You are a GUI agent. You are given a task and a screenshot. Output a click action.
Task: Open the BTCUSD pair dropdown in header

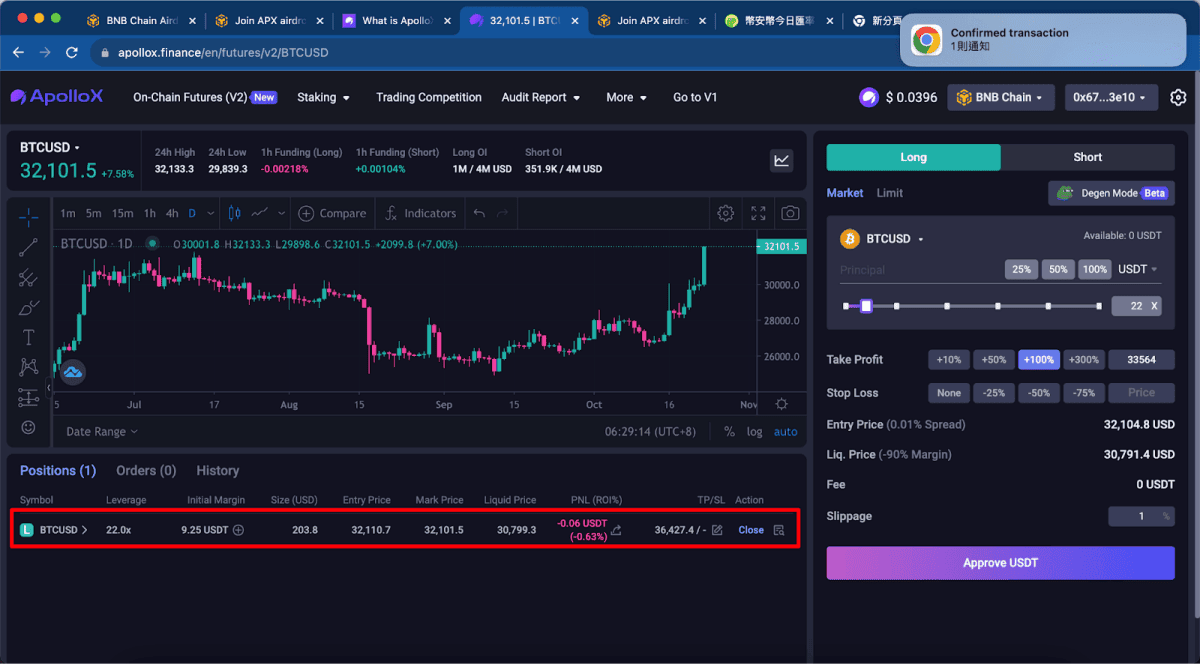pyautogui.click(x=50, y=147)
